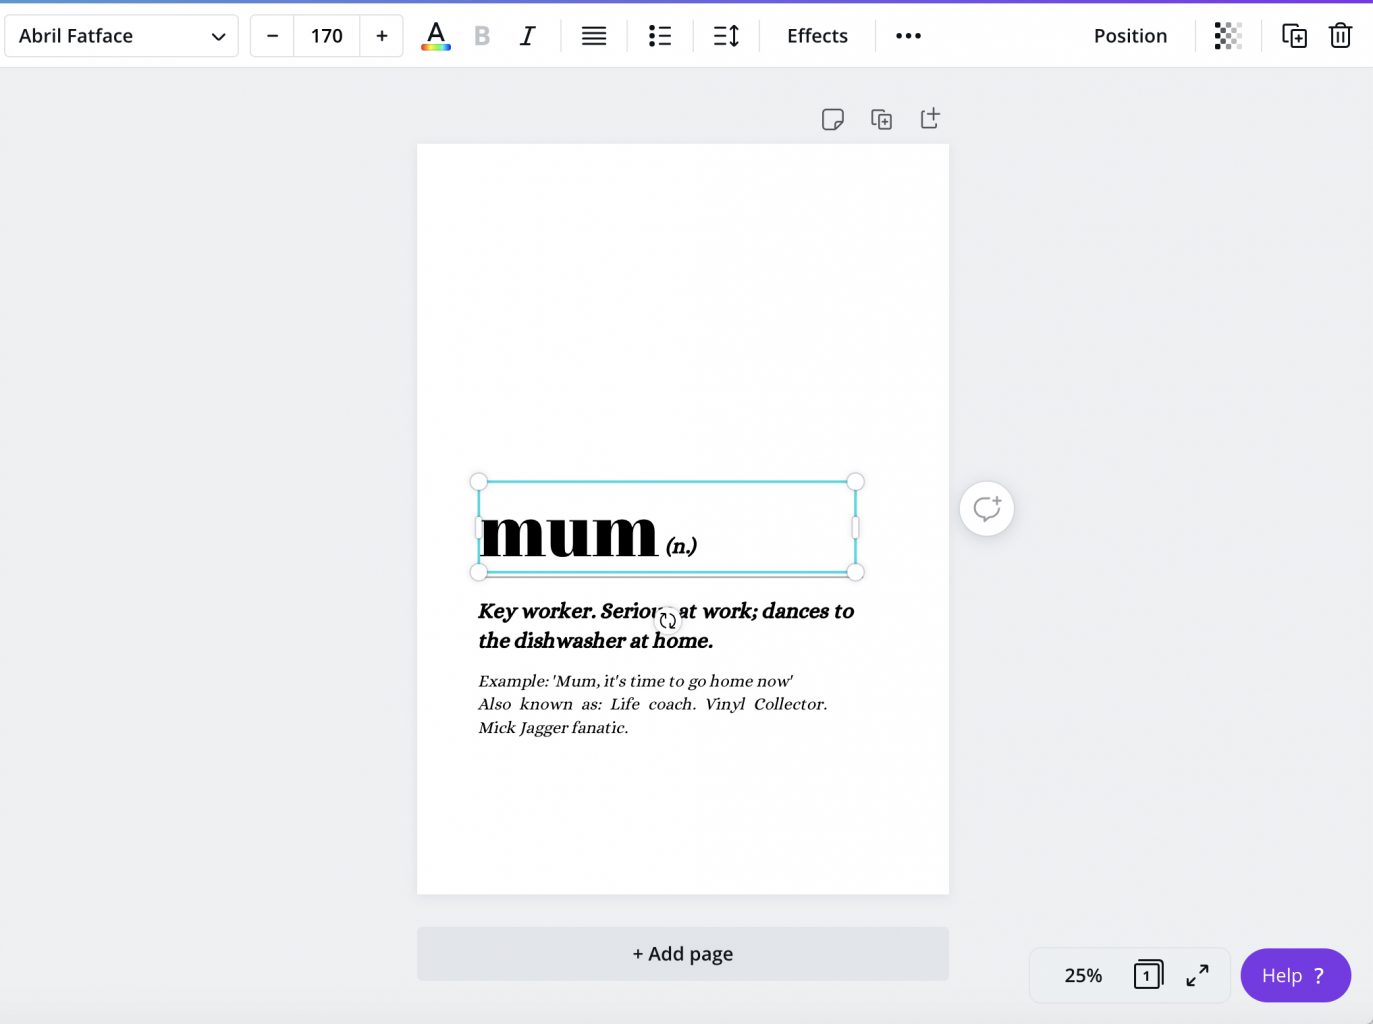The height and width of the screenshot is (1024, 1373).
Task: Open the 25% zoom level control
Action: click(1083, 975)
